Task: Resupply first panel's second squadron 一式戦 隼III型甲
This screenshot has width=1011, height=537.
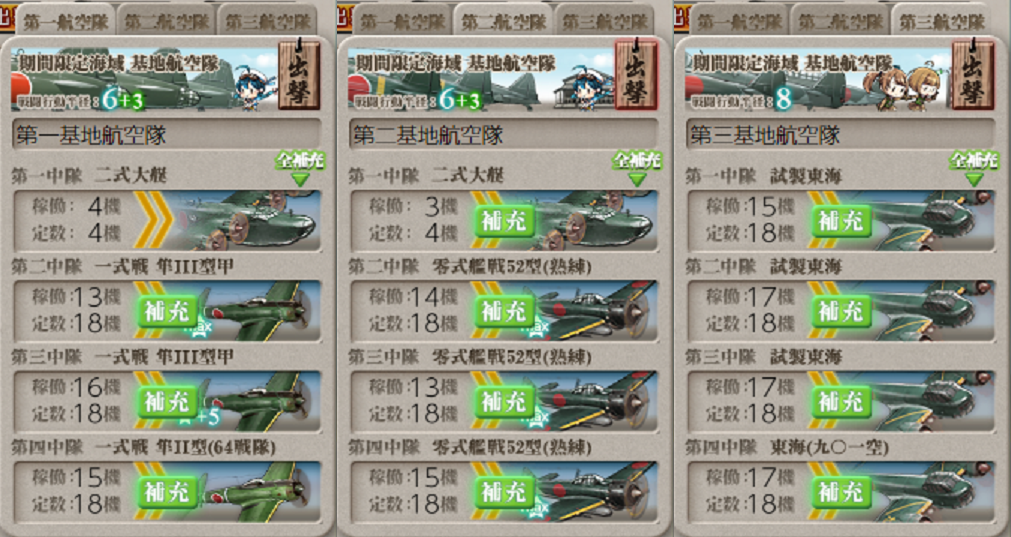Action: 167,311
